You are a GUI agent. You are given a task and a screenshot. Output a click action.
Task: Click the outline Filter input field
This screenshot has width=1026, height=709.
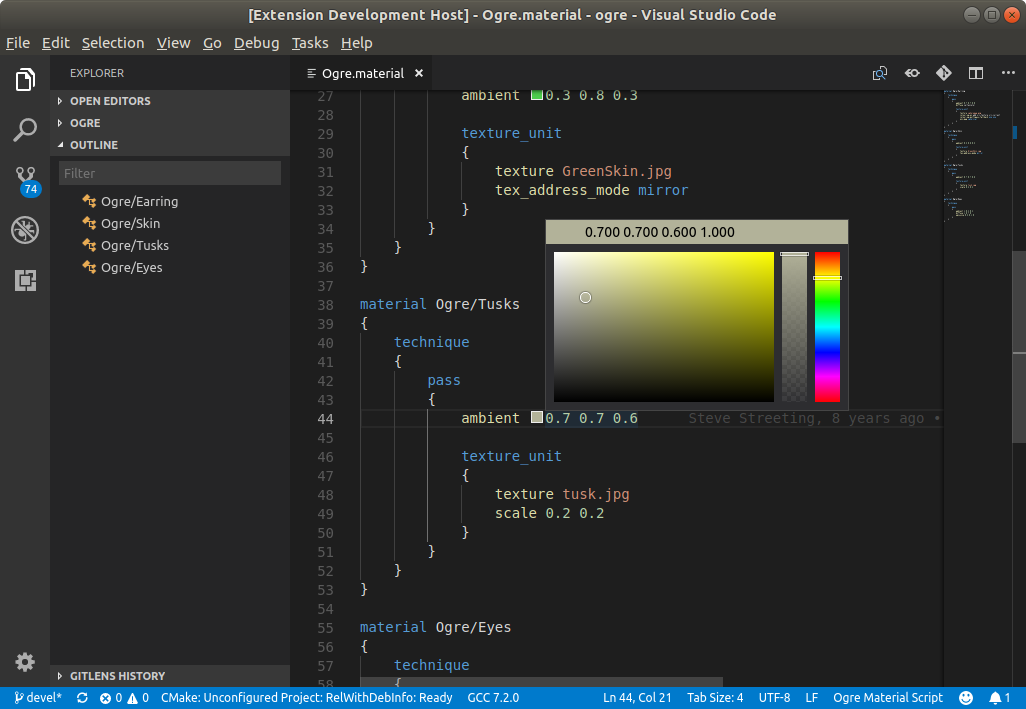click(170, 173)
